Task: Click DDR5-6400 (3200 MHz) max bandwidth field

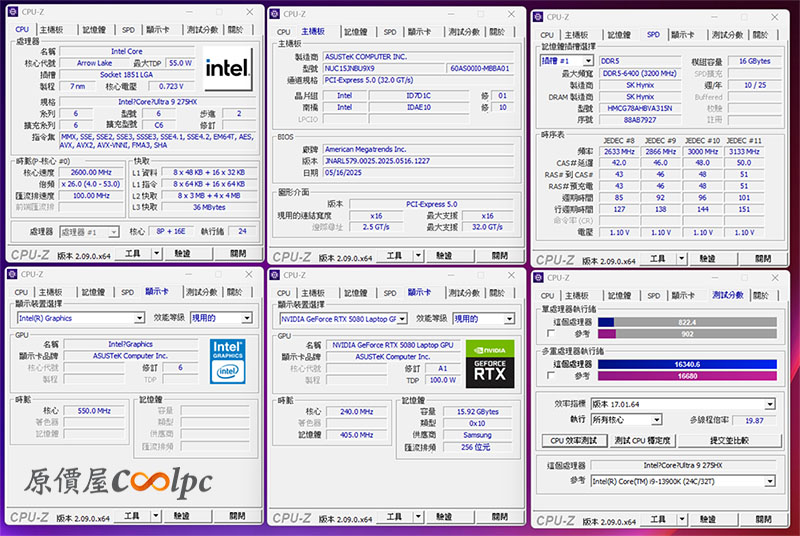Action: pos(640,73)
